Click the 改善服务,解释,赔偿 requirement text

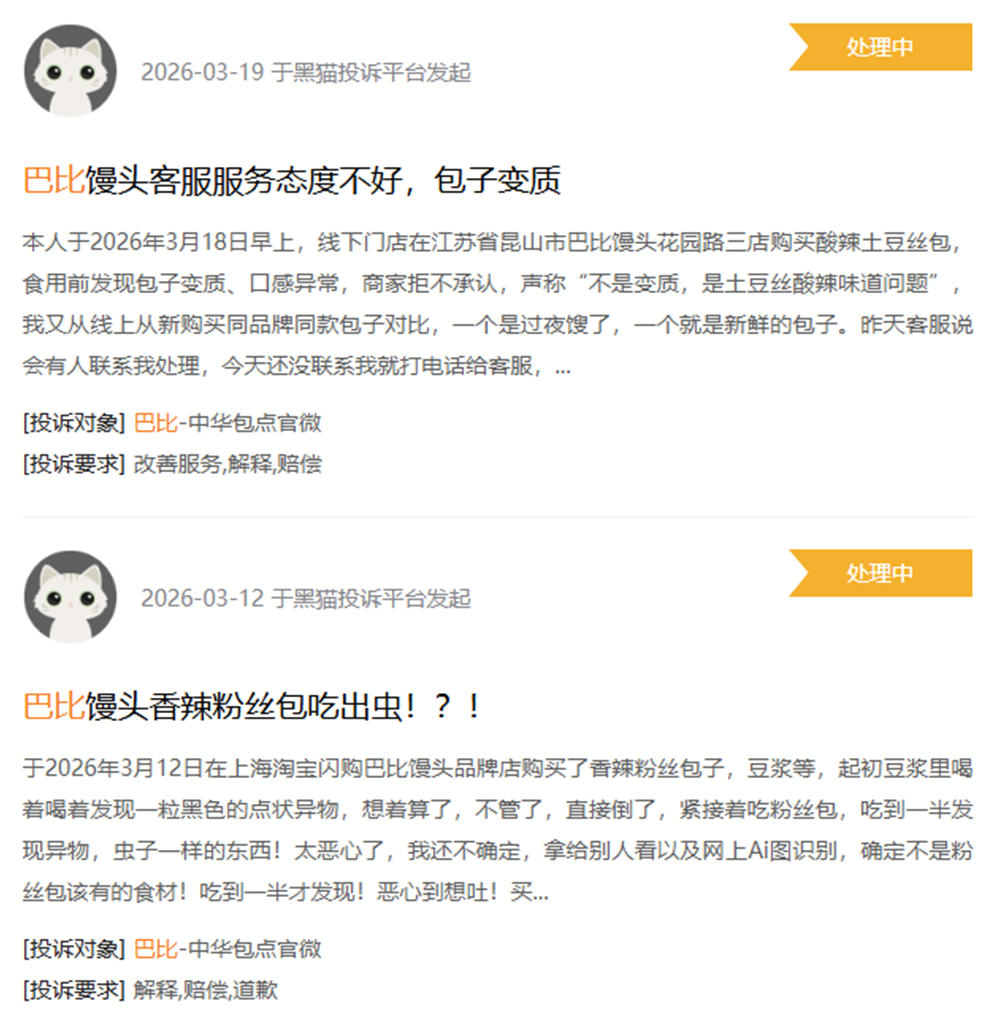click(x=227, y=464)
